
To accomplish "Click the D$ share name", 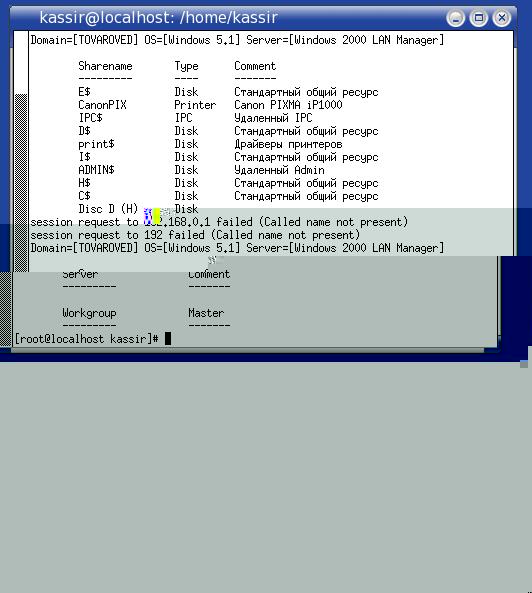I will pos(84,131).
